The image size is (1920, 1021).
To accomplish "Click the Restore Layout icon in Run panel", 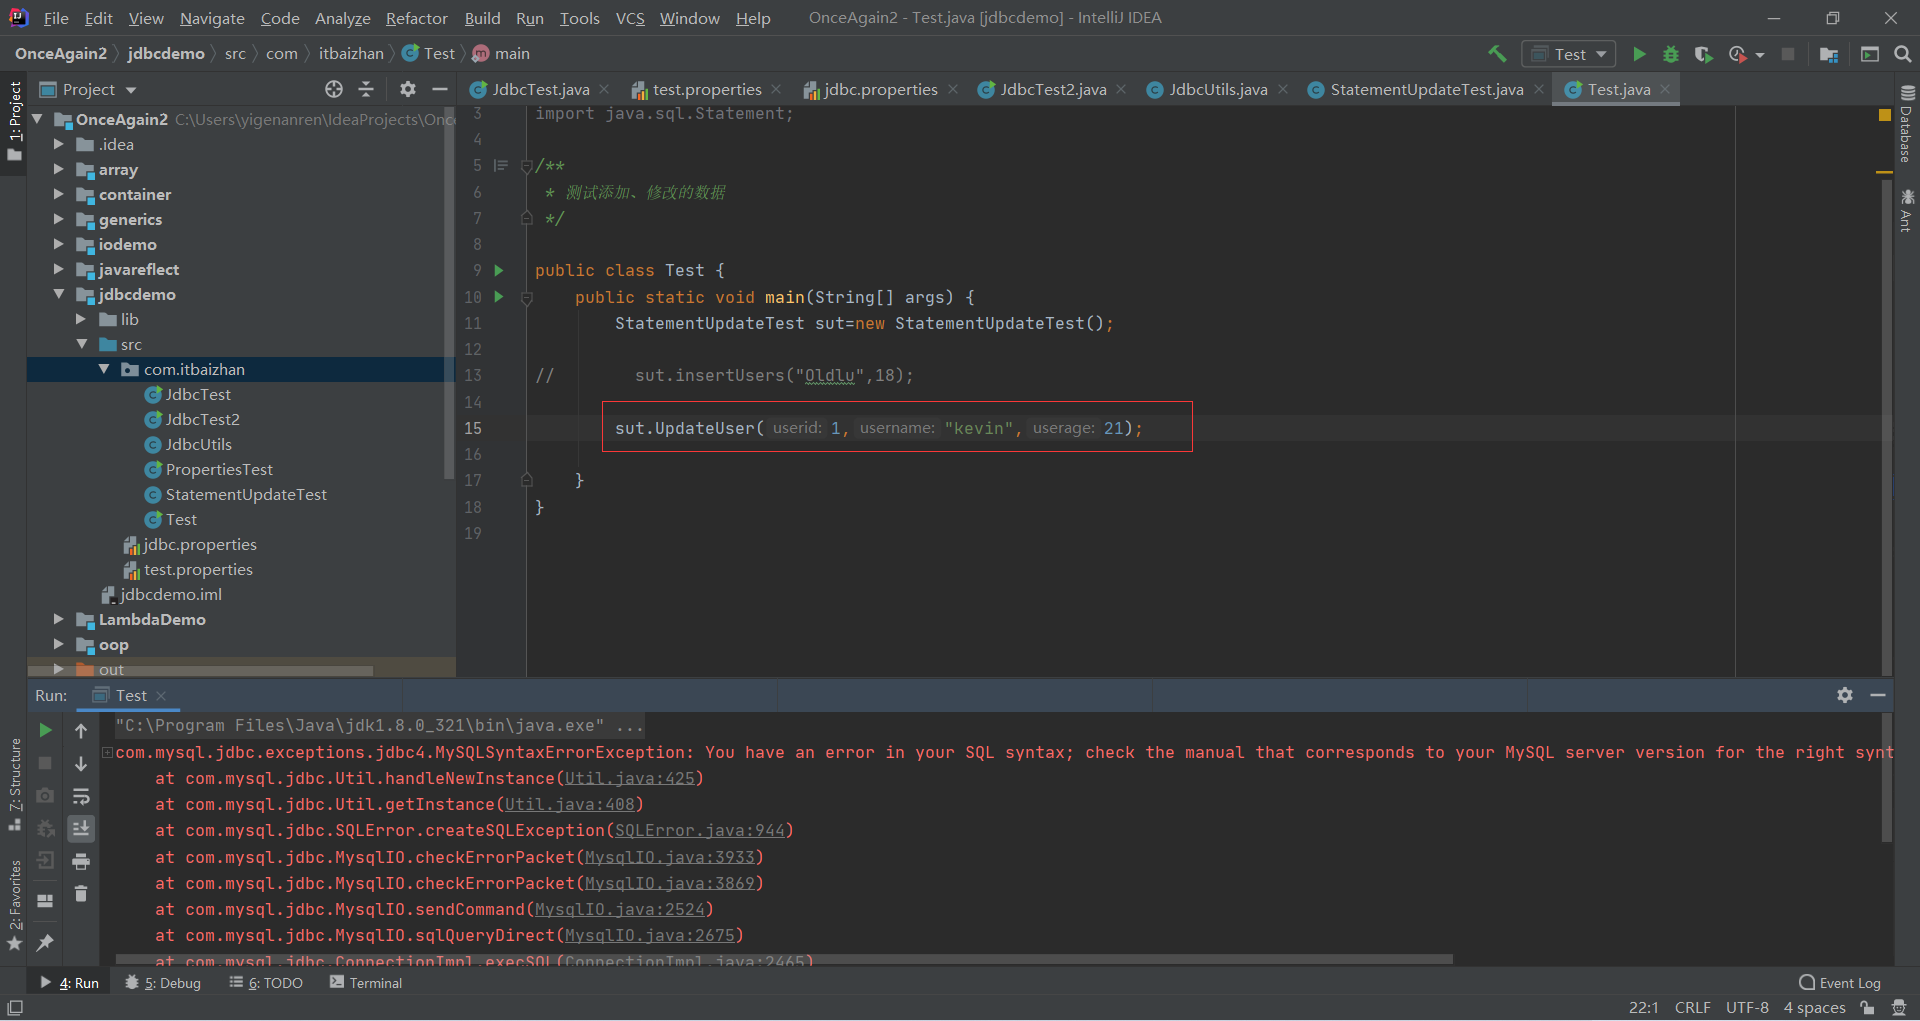I will pyautogui.click(x=45, y=900).
